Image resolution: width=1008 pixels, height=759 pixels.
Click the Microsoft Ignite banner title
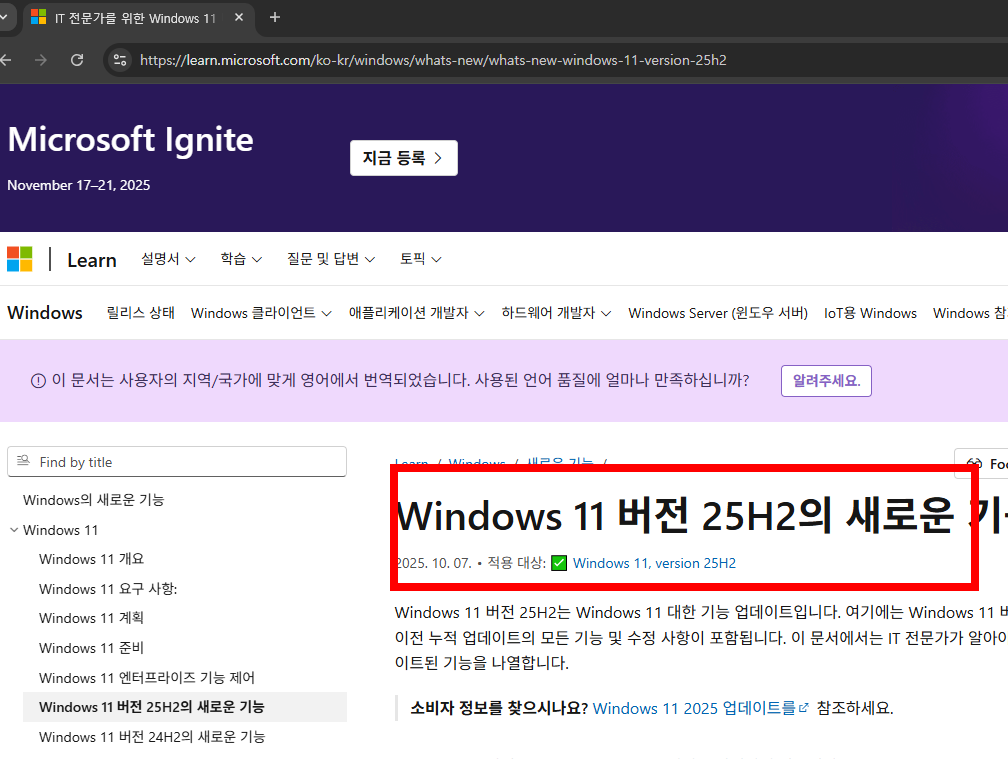130,140
